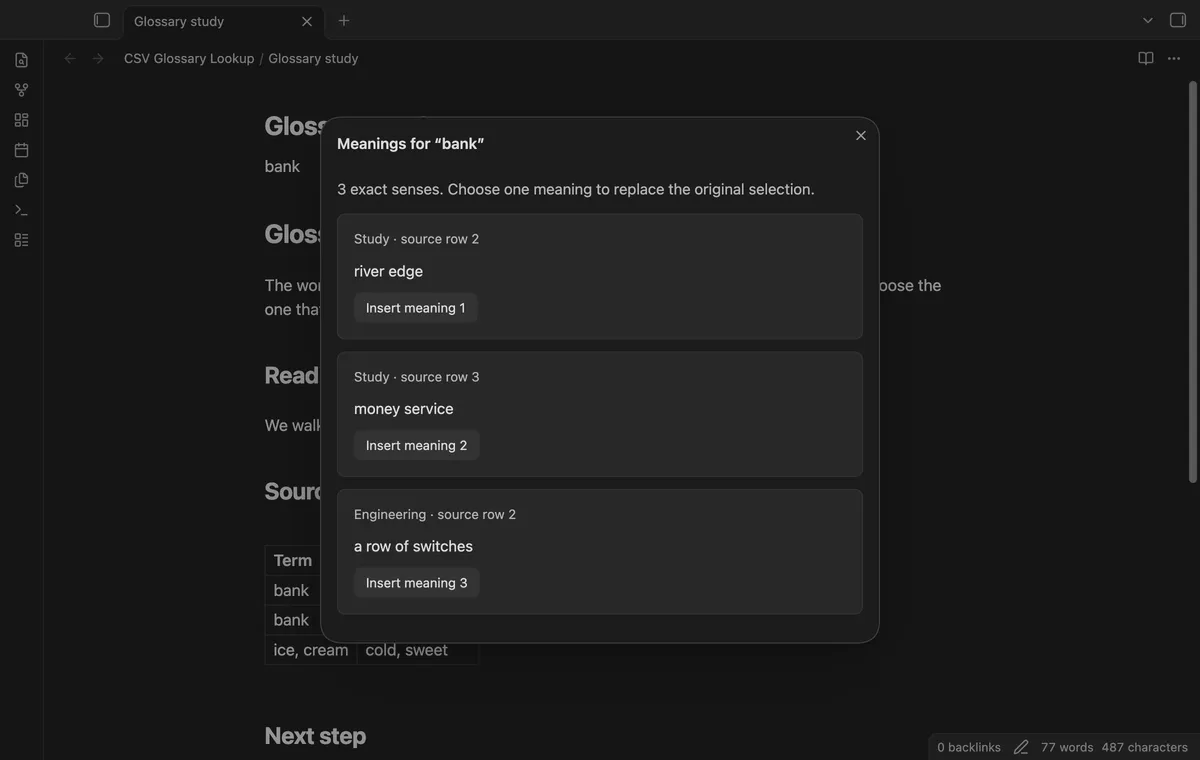Click the pencil edit mode icon
This screenshot has width=1200, height=760.
pyautogui.click(x=1021, y=747)
